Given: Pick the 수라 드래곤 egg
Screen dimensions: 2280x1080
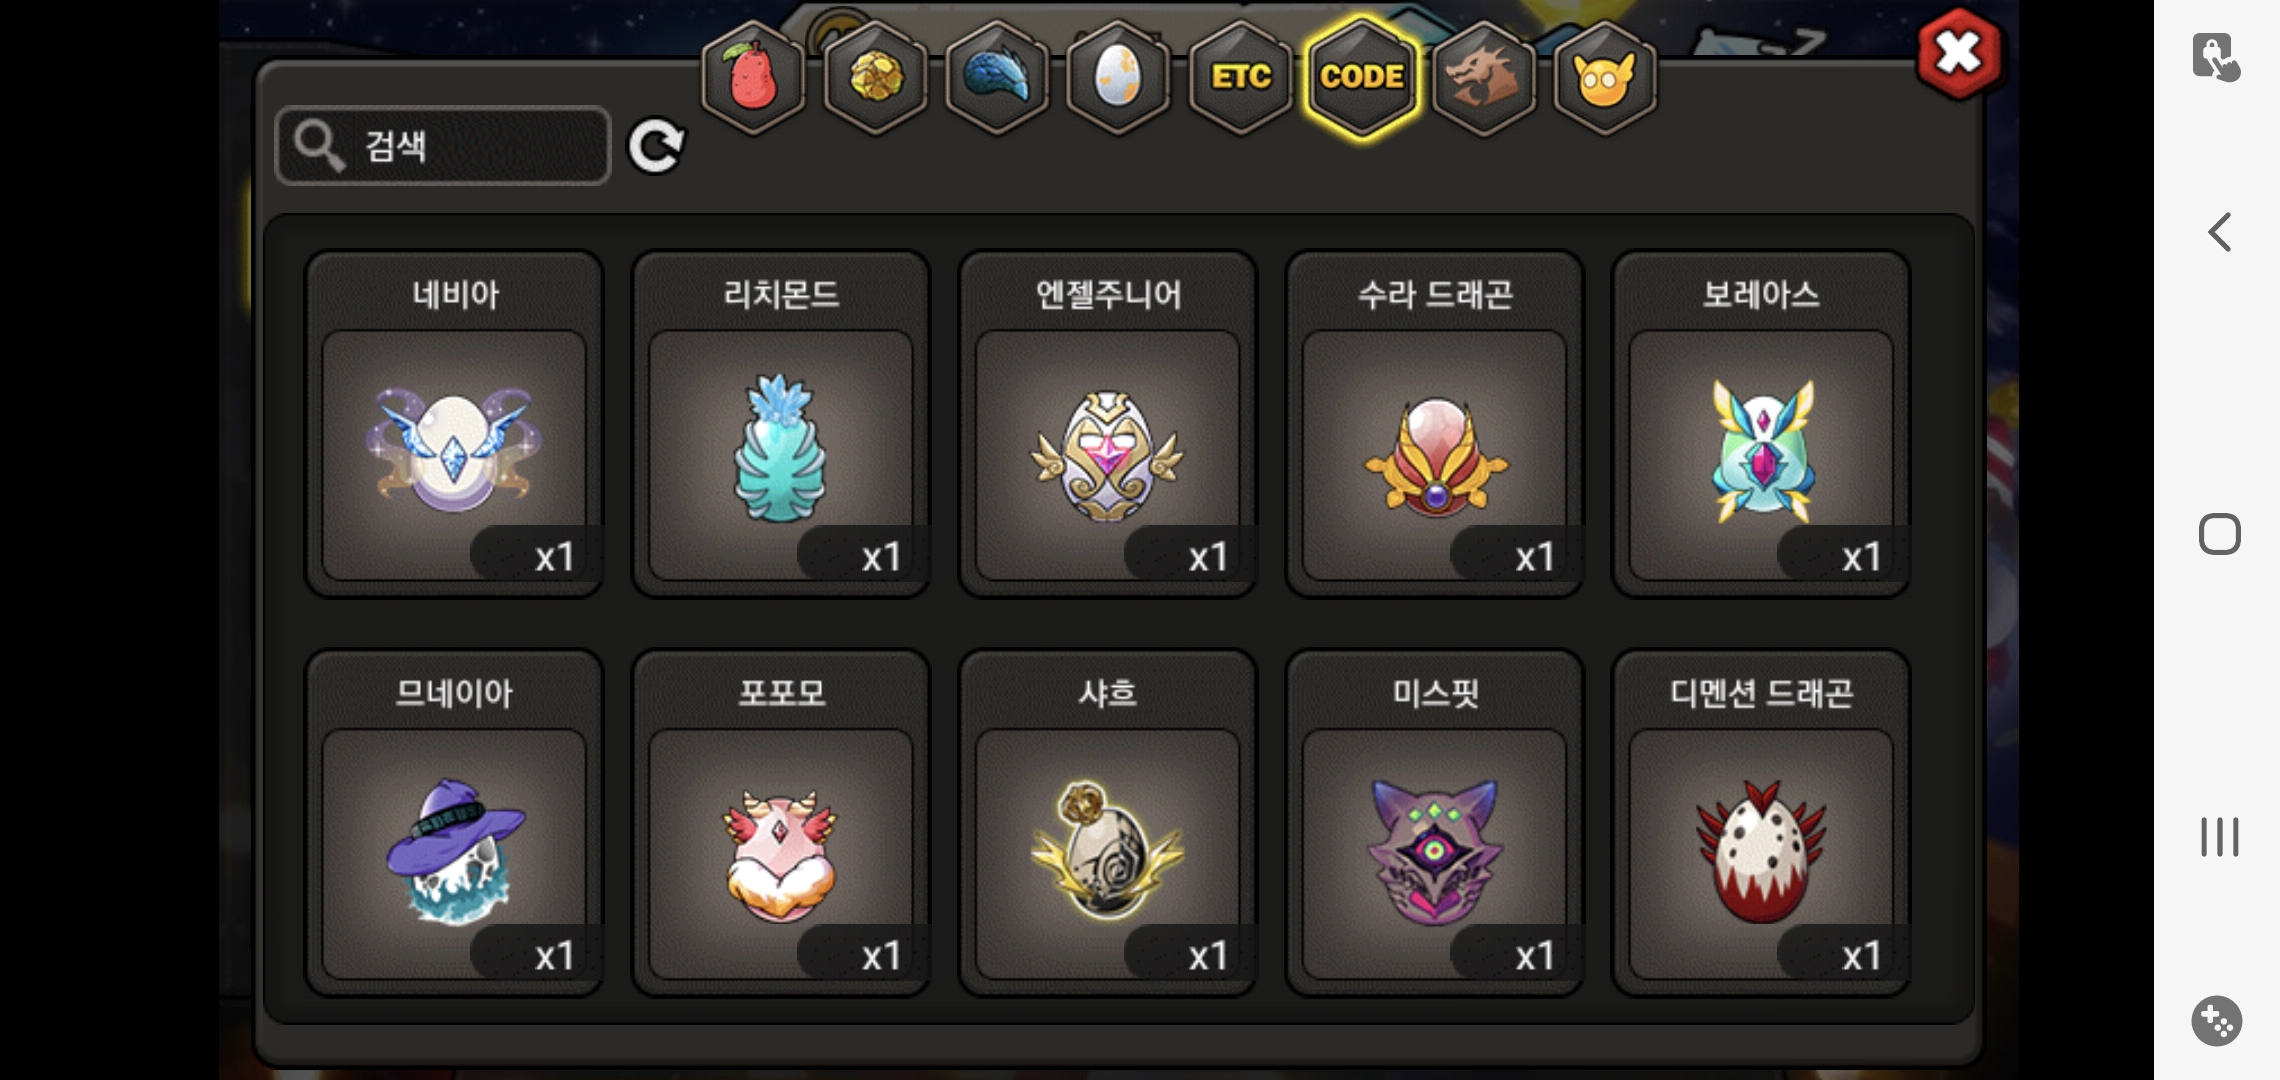Looking at the screenshot, I should pos(1435,424).
